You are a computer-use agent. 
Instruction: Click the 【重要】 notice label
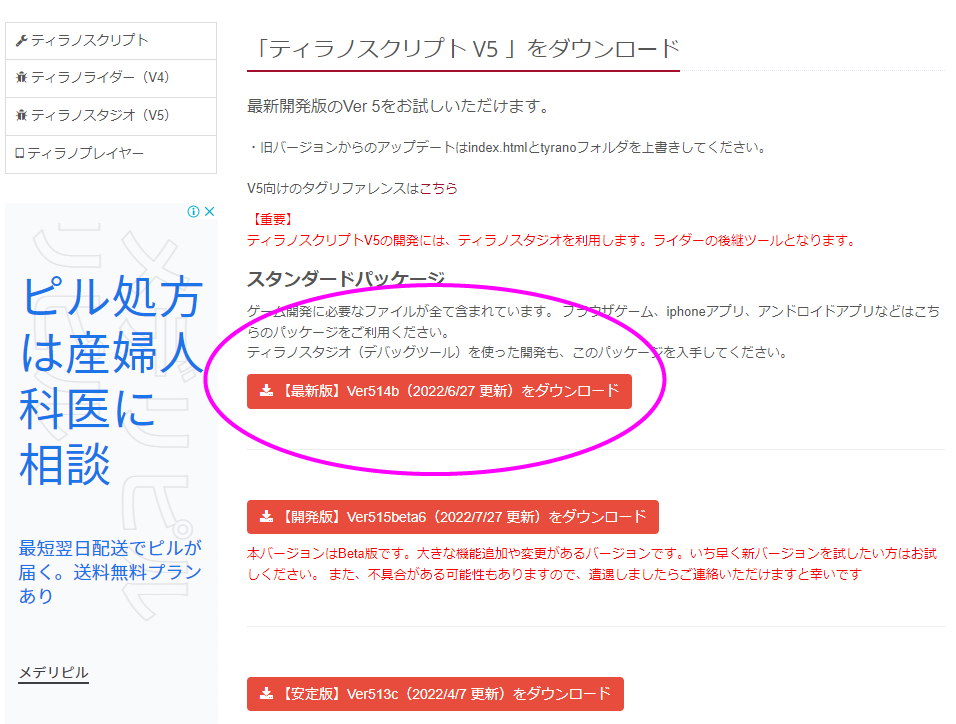(x=272, y=220)
